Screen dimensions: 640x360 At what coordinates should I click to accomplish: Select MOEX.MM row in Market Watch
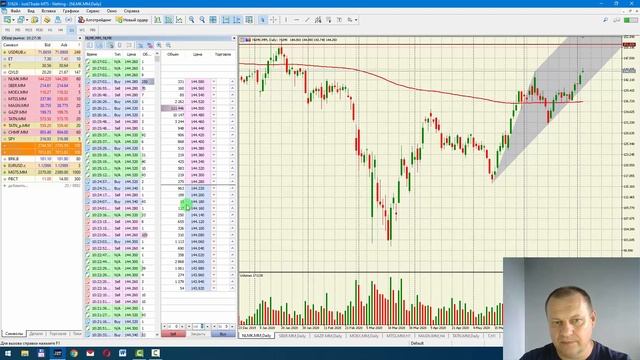click(x=42, y=92)
